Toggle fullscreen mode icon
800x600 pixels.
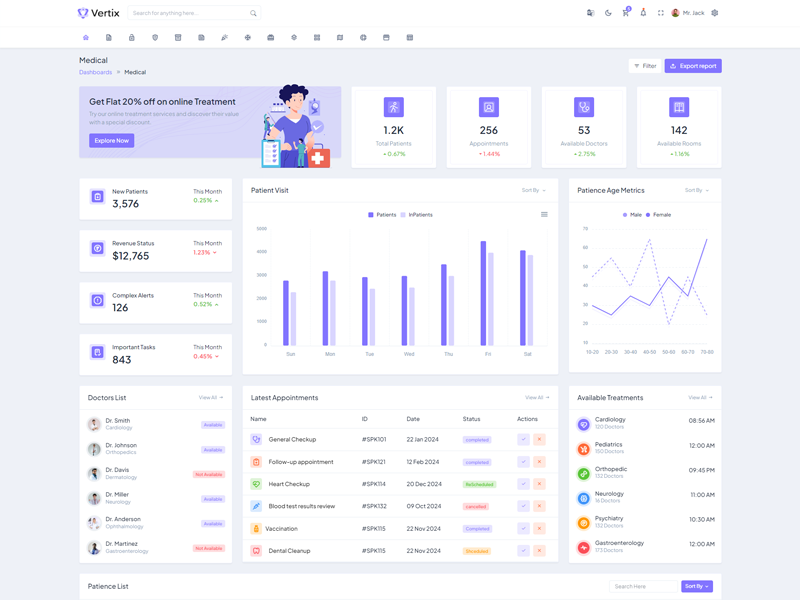click(660, 13)
